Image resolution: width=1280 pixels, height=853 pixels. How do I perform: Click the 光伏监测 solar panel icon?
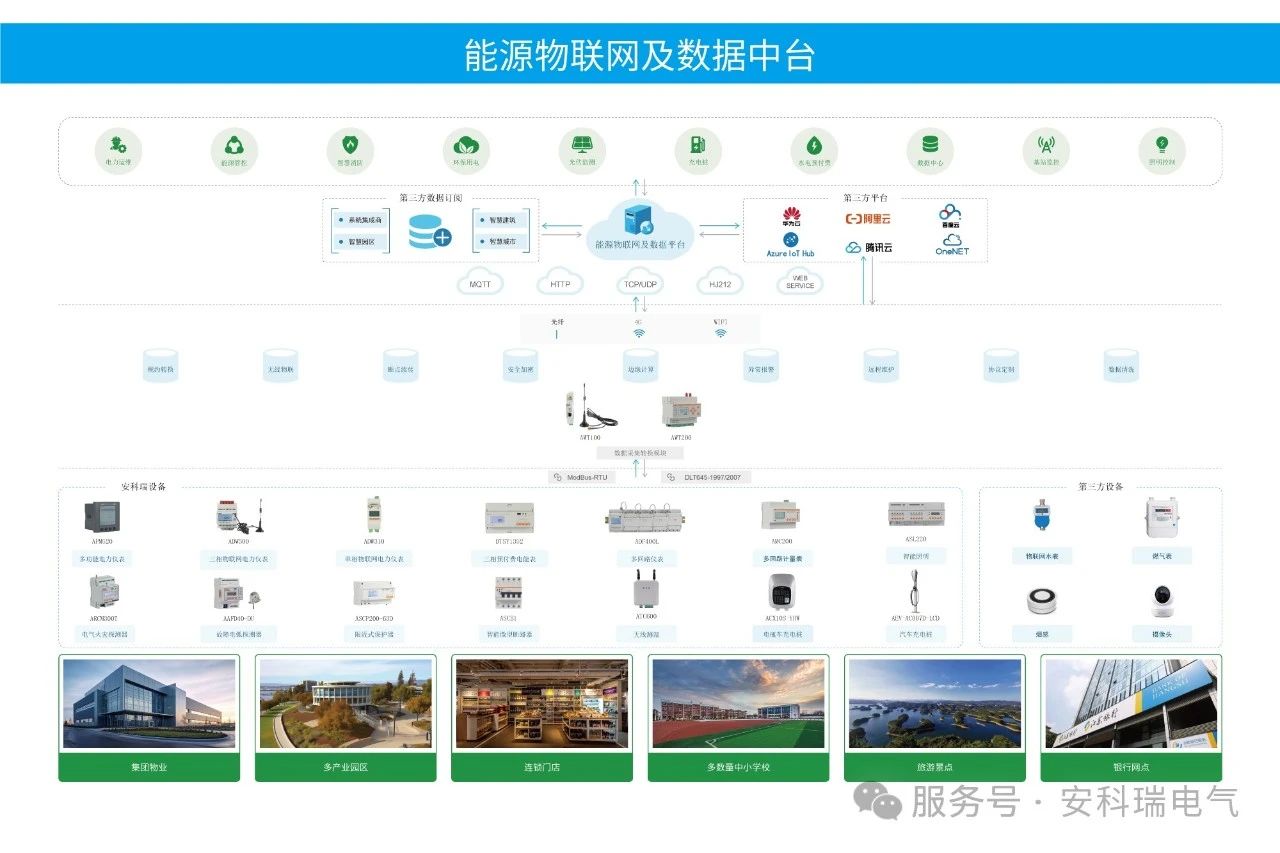click(x=582, y=144)
